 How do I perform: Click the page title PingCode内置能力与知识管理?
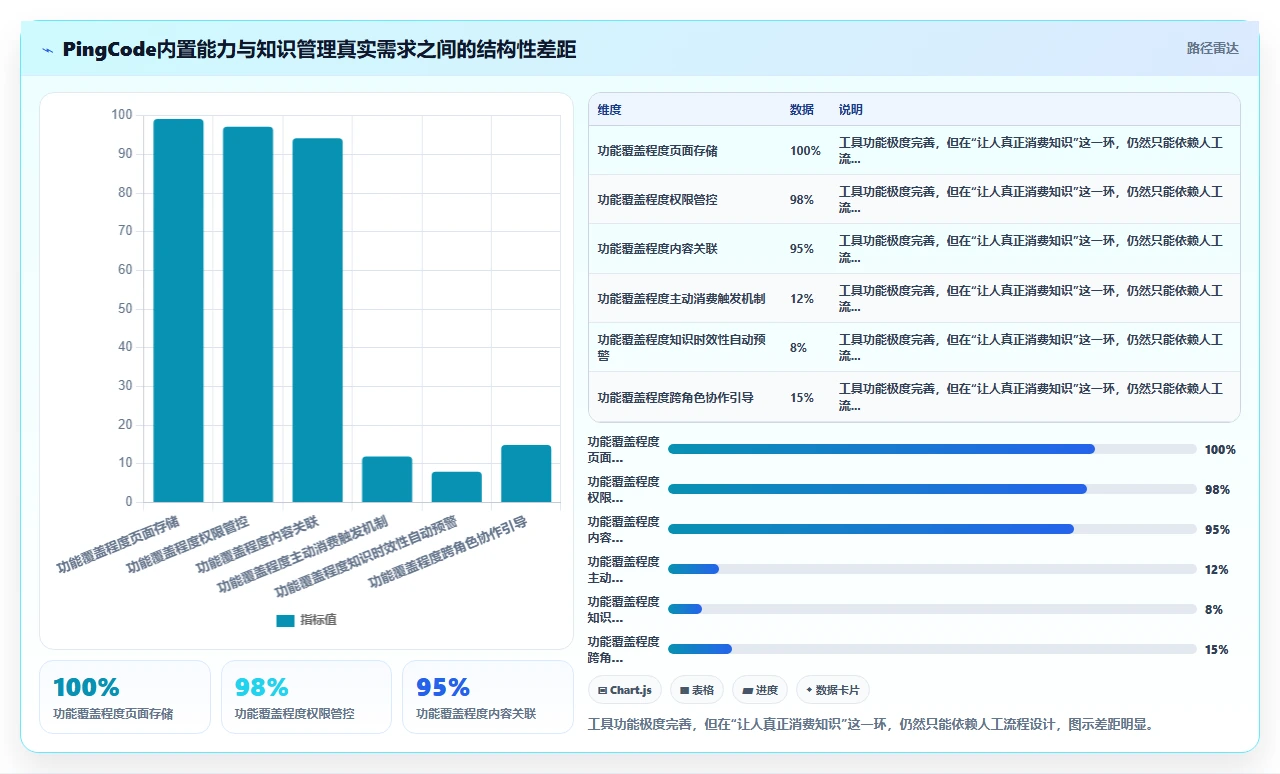[319, 49]
